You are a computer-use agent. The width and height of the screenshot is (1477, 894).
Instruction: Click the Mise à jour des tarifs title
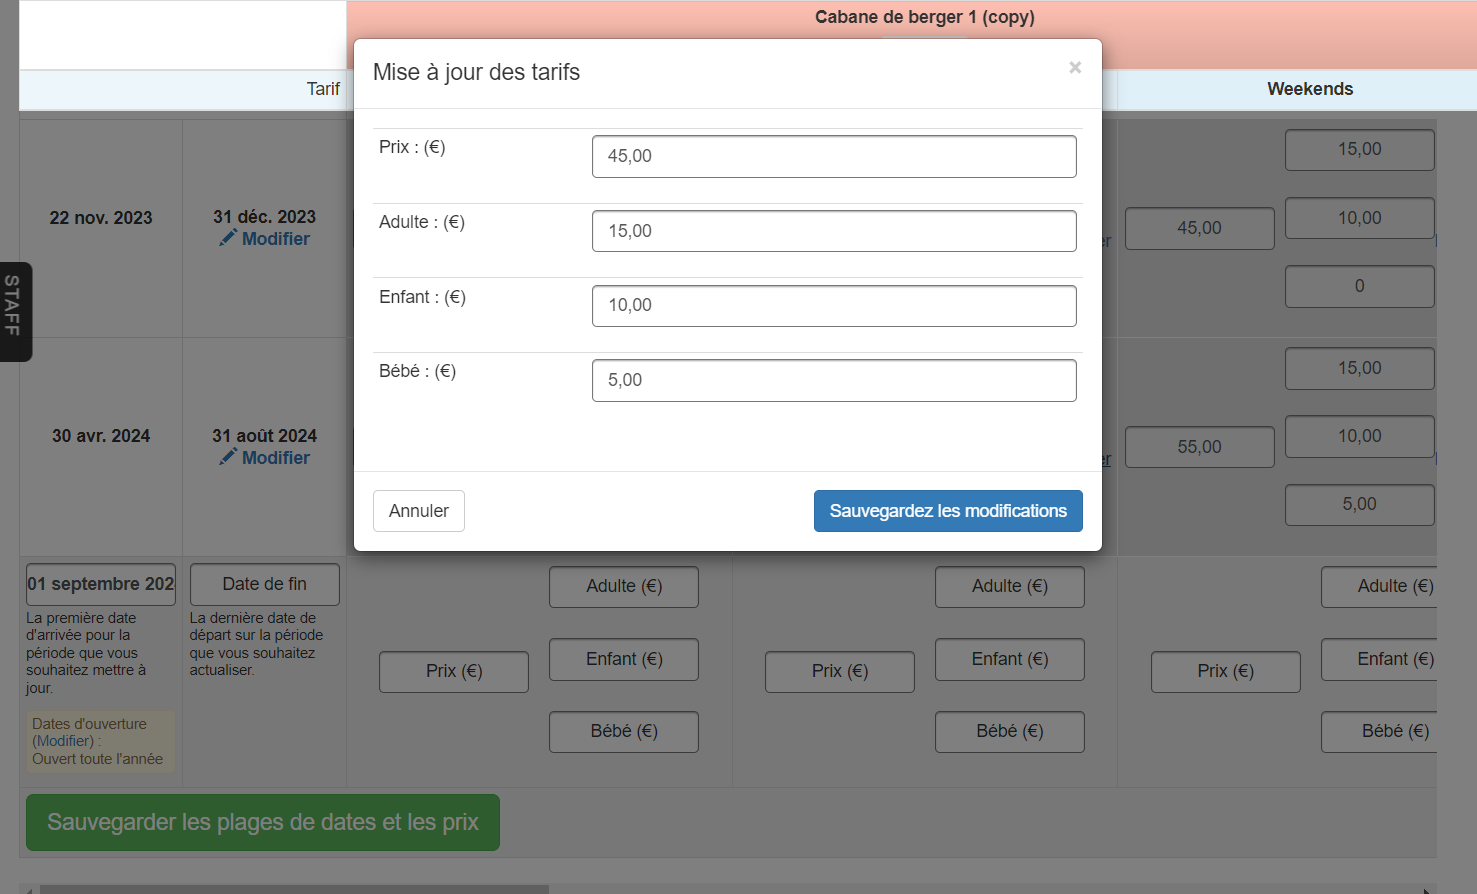click(476, 72)
